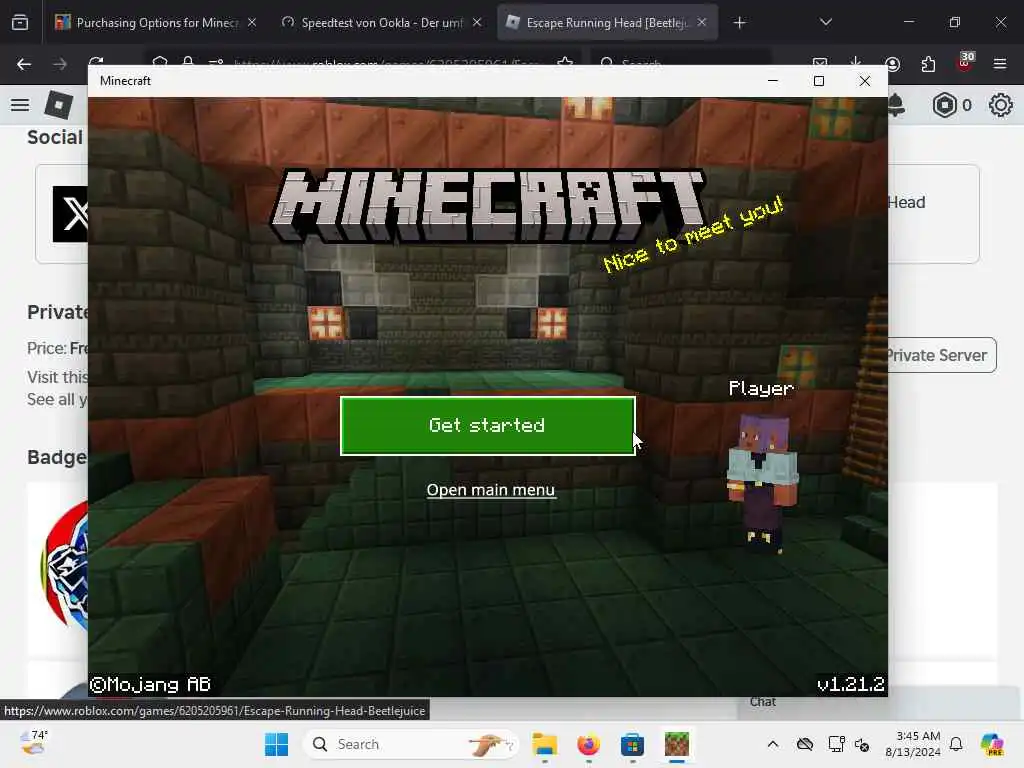Expand the list all tabs dropdown

pyautogui.click(x=825, y=23)
